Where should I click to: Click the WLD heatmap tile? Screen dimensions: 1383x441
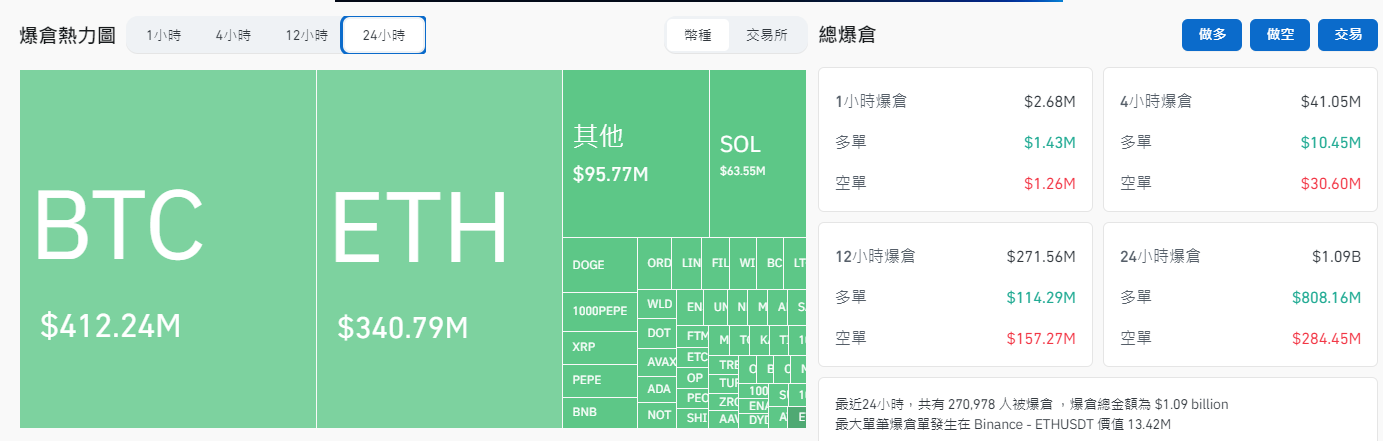658,304
